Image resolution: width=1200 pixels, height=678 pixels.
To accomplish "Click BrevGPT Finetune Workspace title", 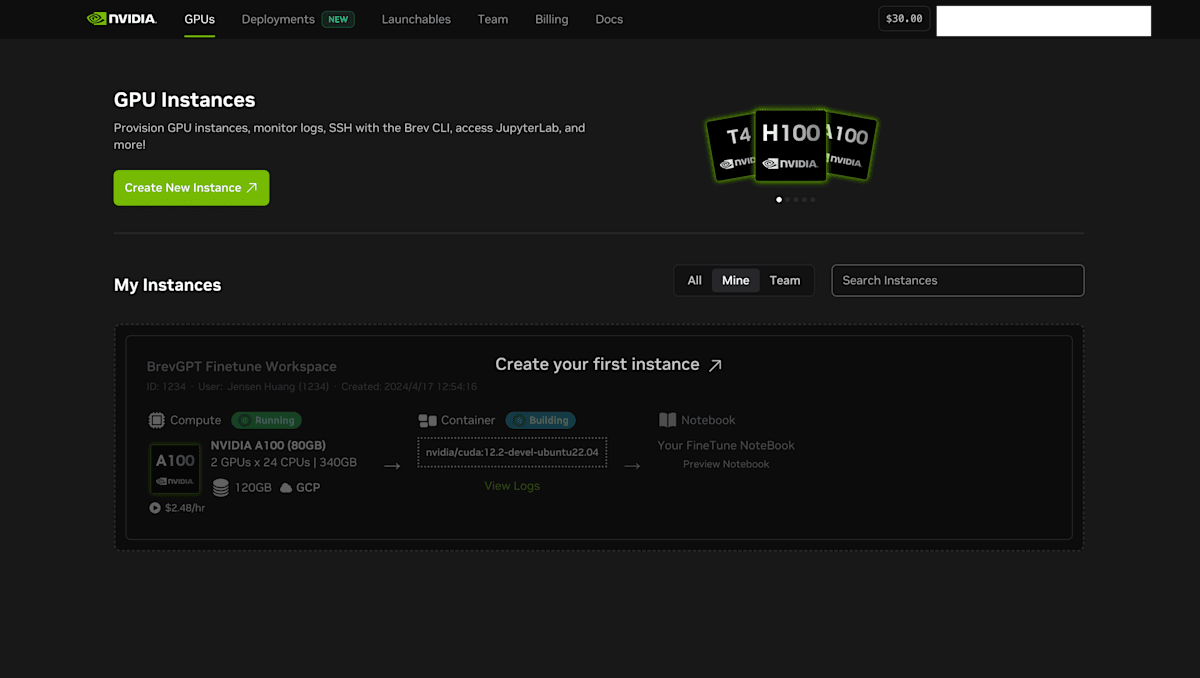I will [x=242, y=367].
